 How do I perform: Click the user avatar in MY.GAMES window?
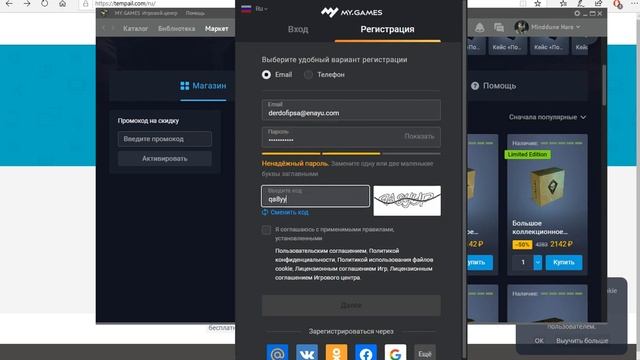pos(521,27)
